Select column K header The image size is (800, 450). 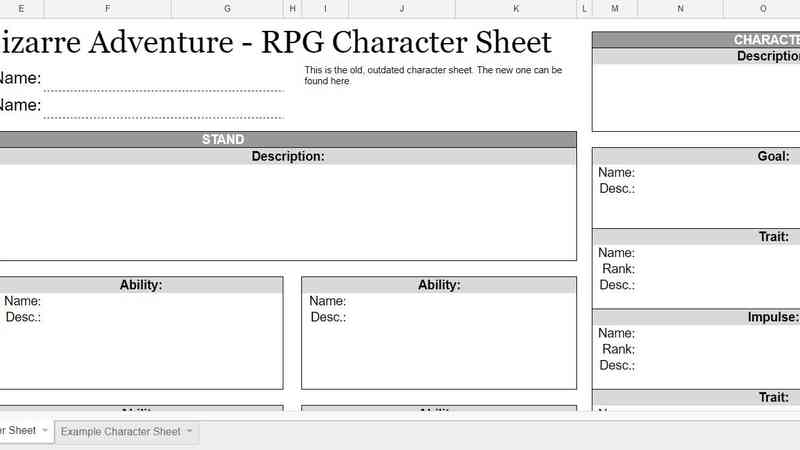(x=516, y=9)
